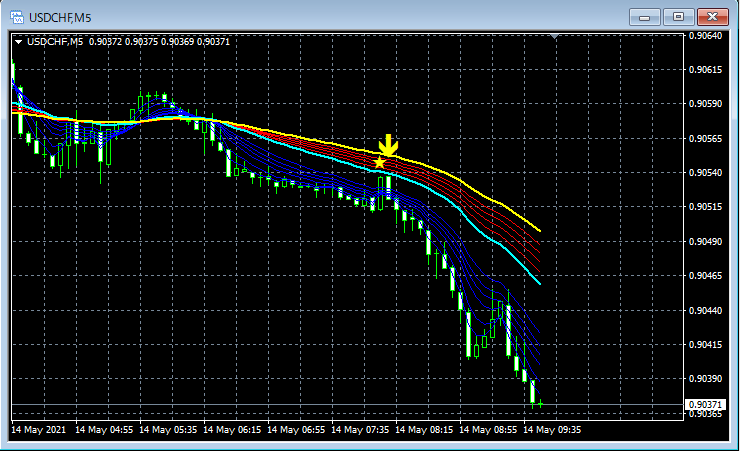Click the 14 May 2021 time label
741x451 pixels.
coord(39,430)
